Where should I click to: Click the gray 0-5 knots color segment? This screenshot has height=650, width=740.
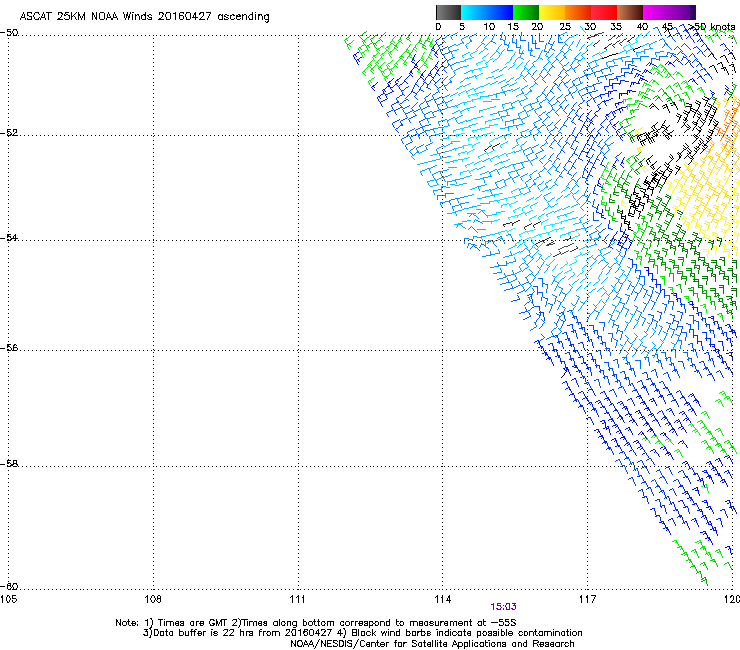pos(448,12)
